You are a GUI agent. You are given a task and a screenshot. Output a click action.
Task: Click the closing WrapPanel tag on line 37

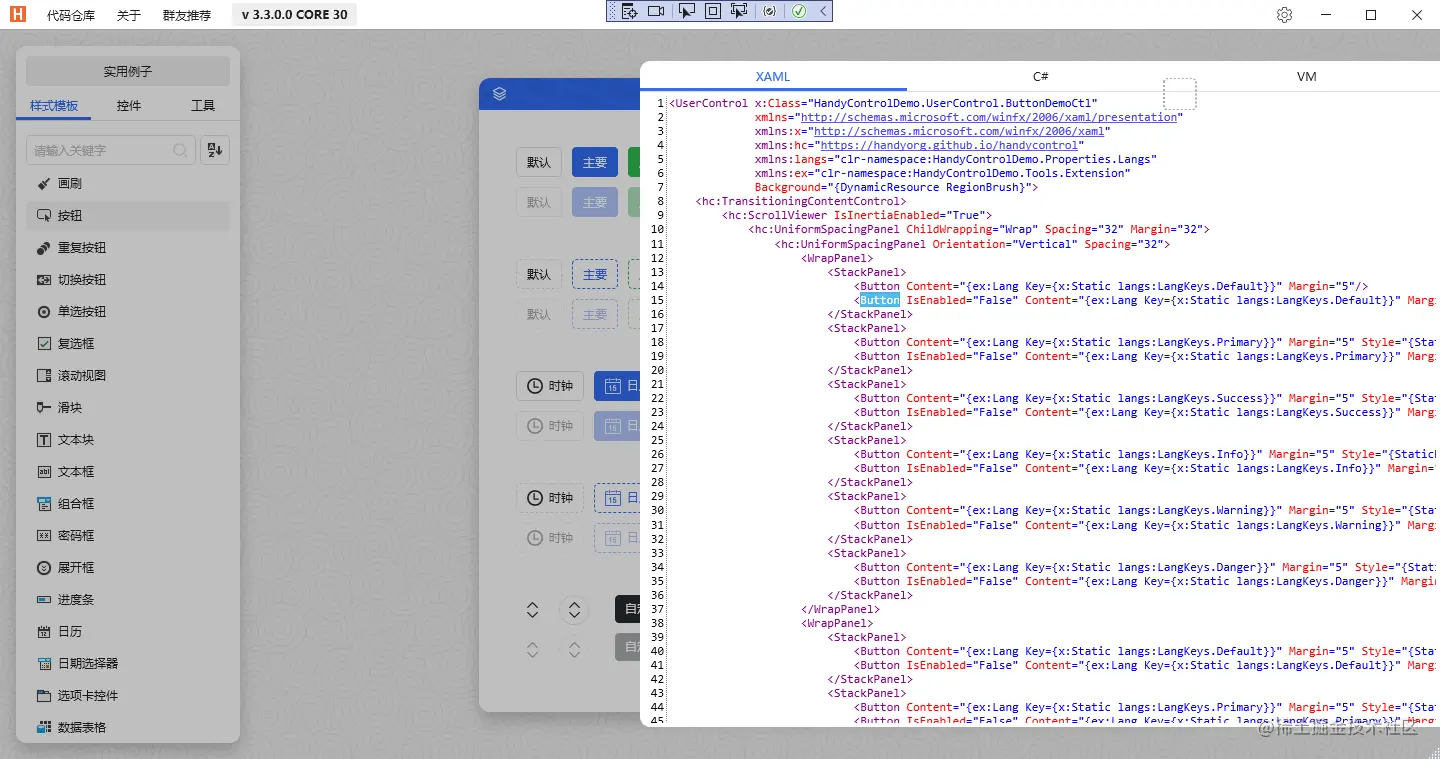[841, 609]
